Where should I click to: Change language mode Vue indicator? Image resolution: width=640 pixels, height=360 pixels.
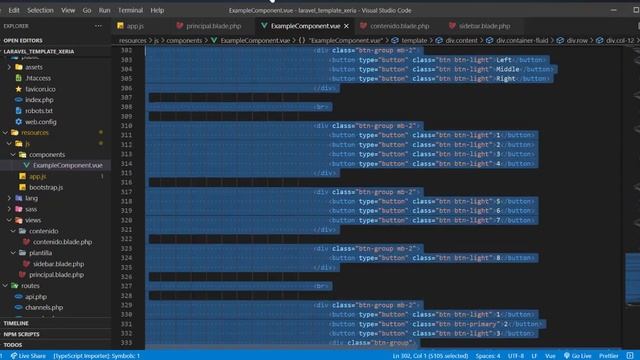tap(550, 356)
